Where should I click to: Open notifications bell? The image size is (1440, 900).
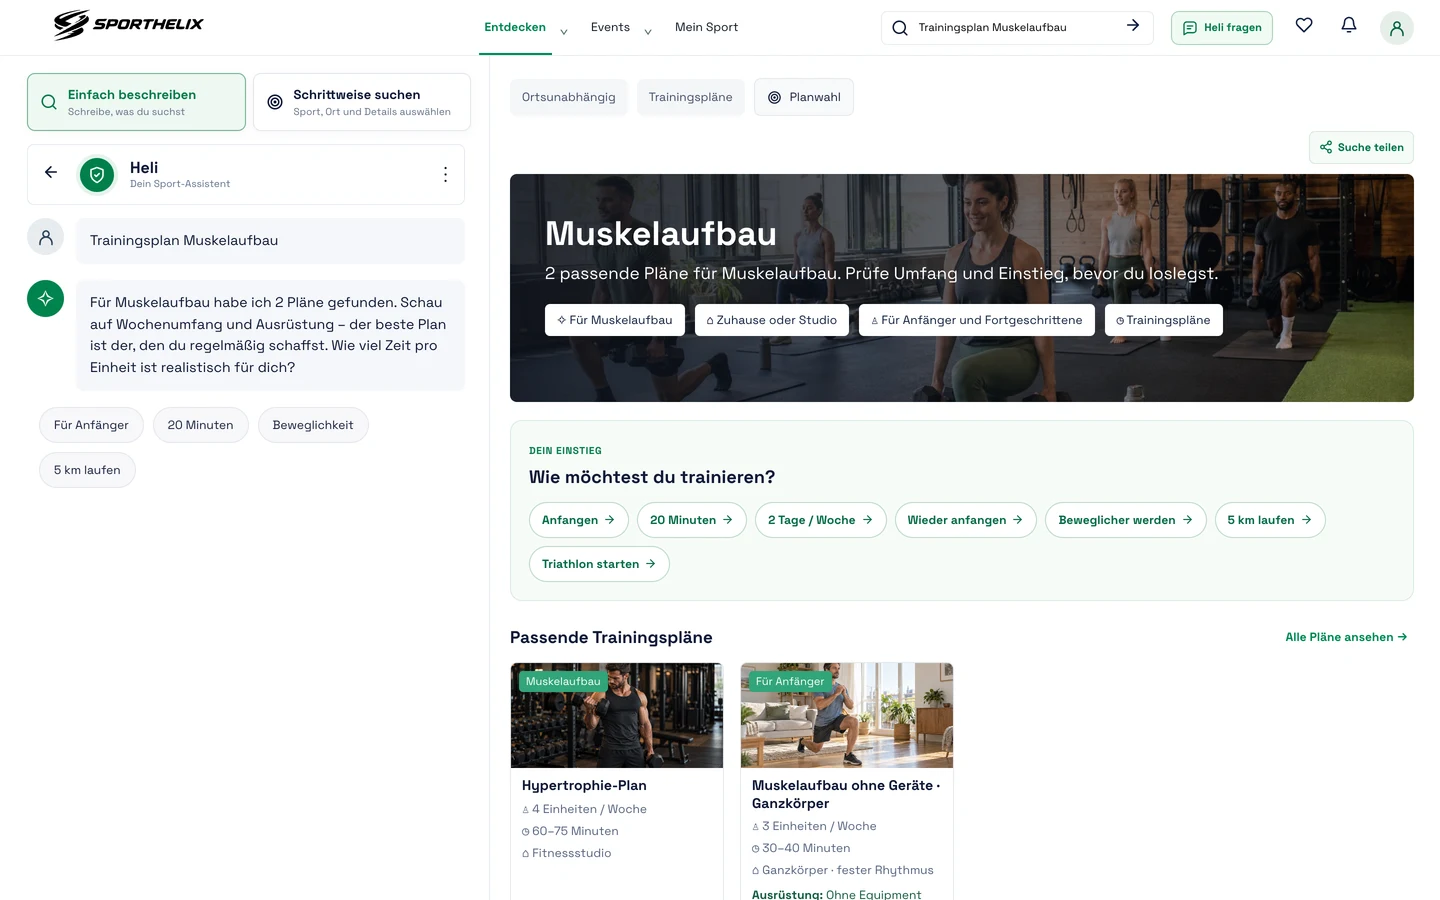tap(1349, 25)
